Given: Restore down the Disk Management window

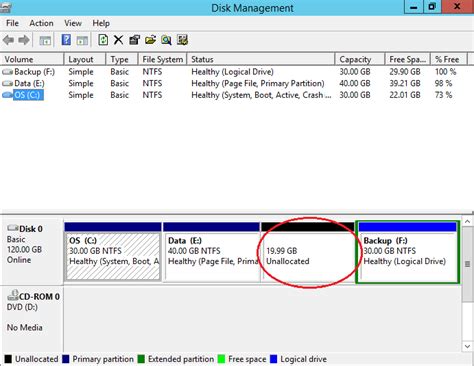Looking at the screenshot, I should click(x=432, y=7).
